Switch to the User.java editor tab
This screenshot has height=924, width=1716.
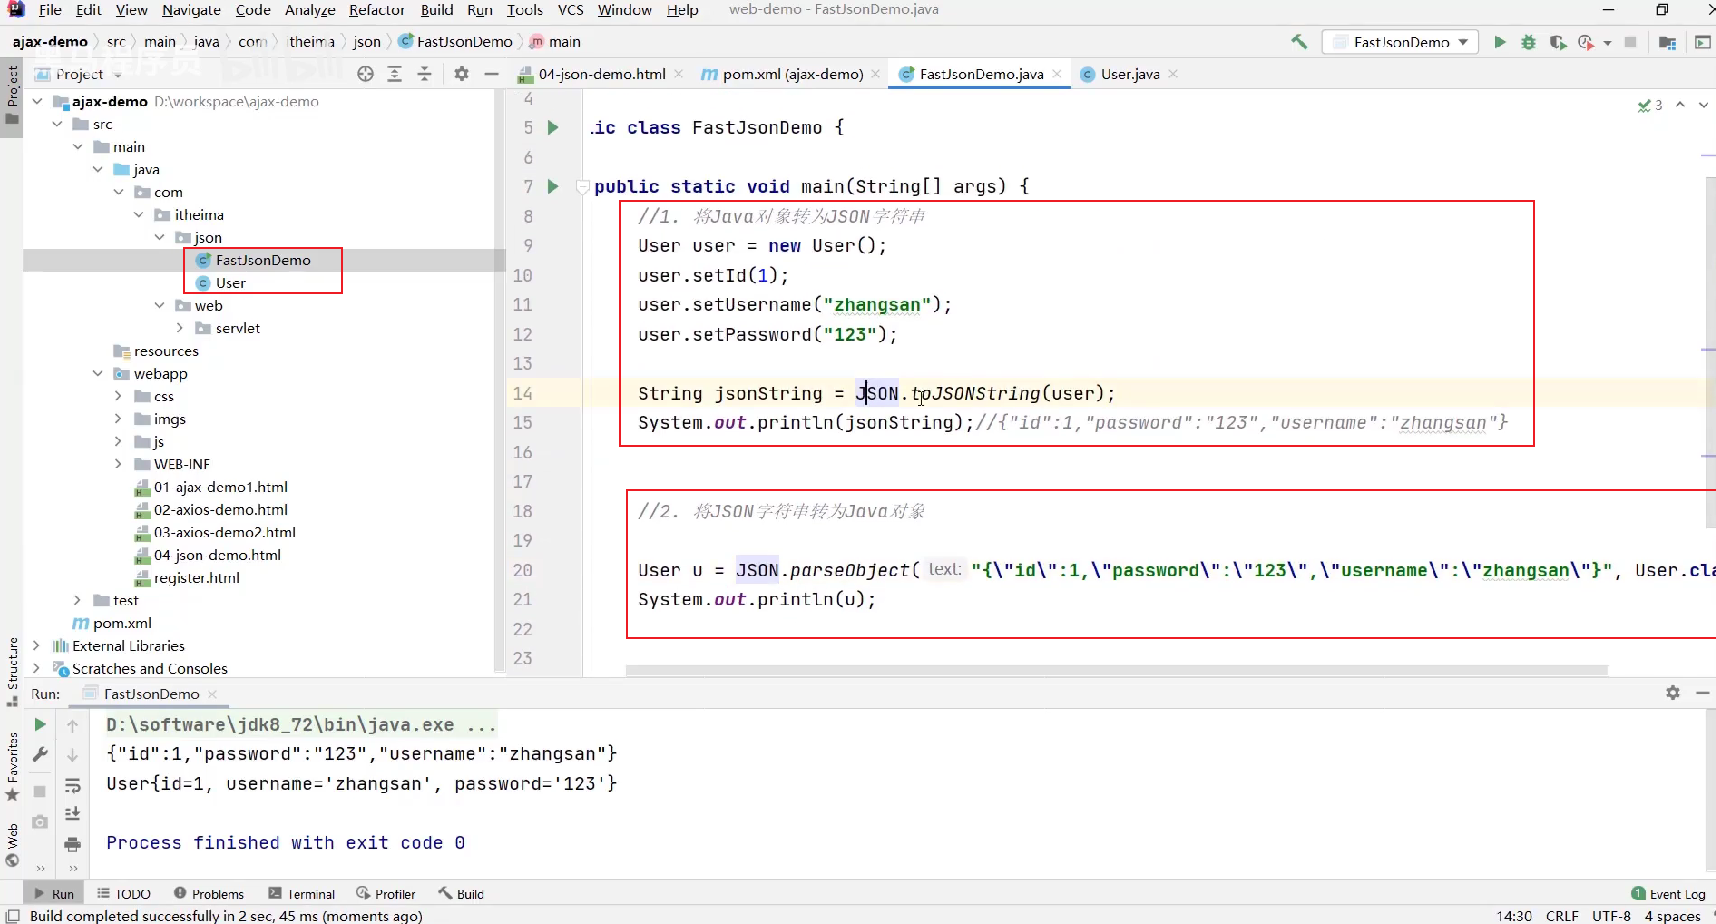(1129, 74)
